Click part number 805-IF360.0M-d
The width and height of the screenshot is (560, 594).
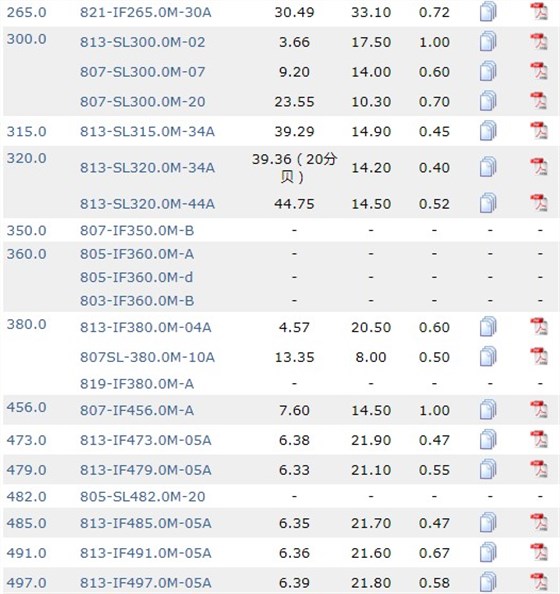(136, 277)
